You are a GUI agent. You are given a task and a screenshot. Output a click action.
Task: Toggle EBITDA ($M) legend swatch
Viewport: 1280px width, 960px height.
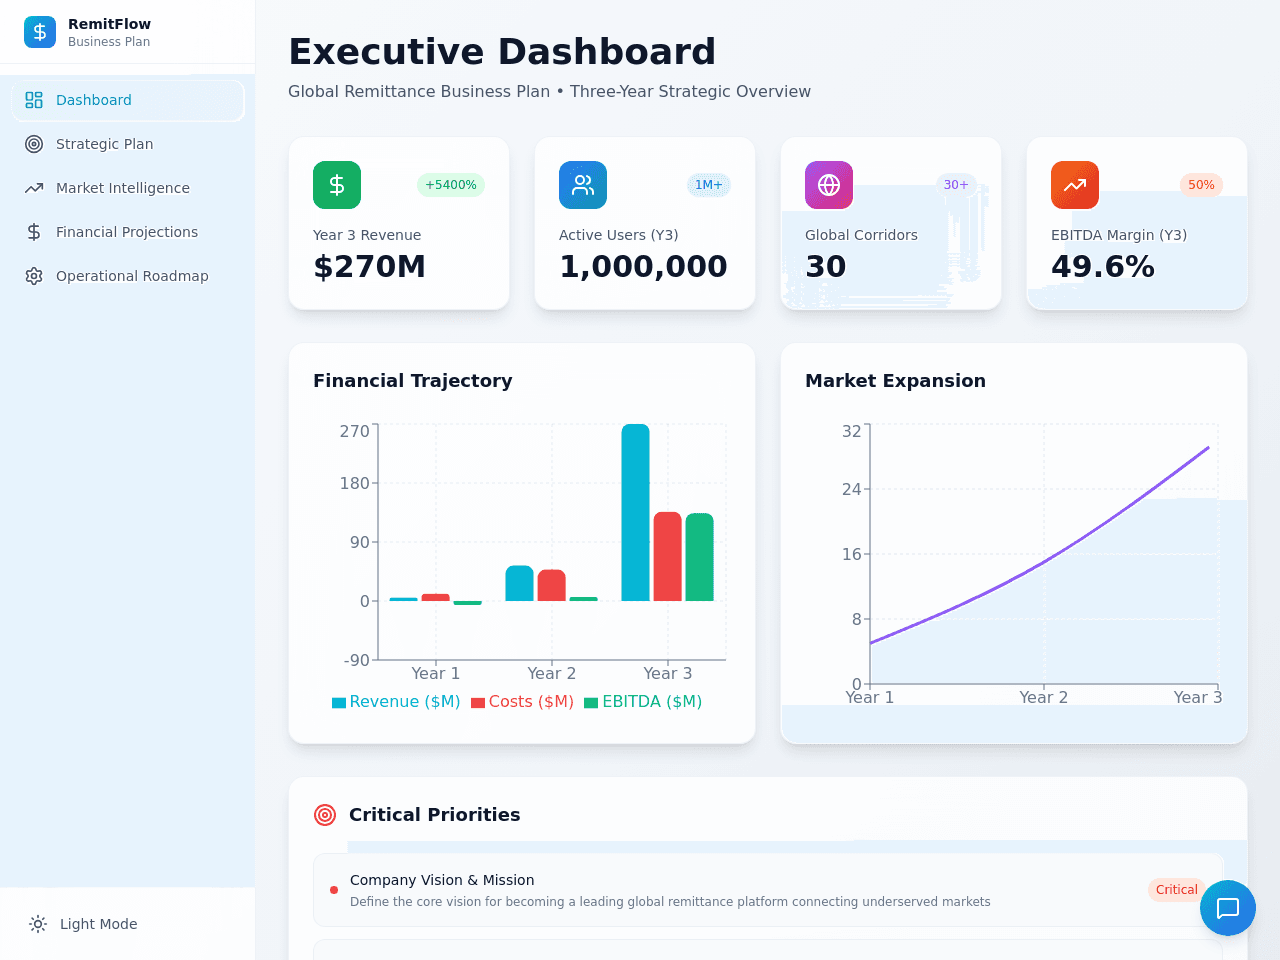click(591, 702)
